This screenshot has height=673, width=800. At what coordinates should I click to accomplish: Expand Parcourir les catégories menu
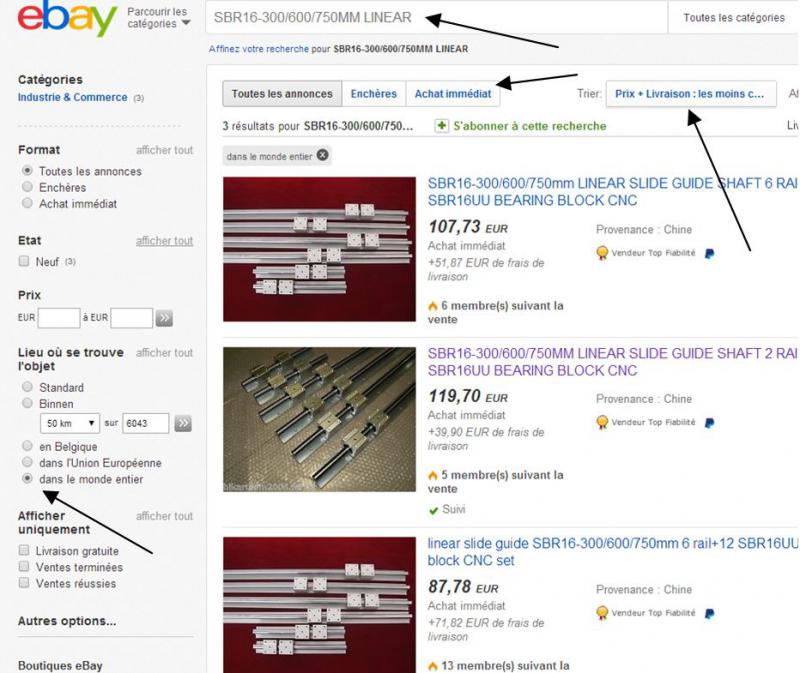pyautogui.click(x=159, y=18)
